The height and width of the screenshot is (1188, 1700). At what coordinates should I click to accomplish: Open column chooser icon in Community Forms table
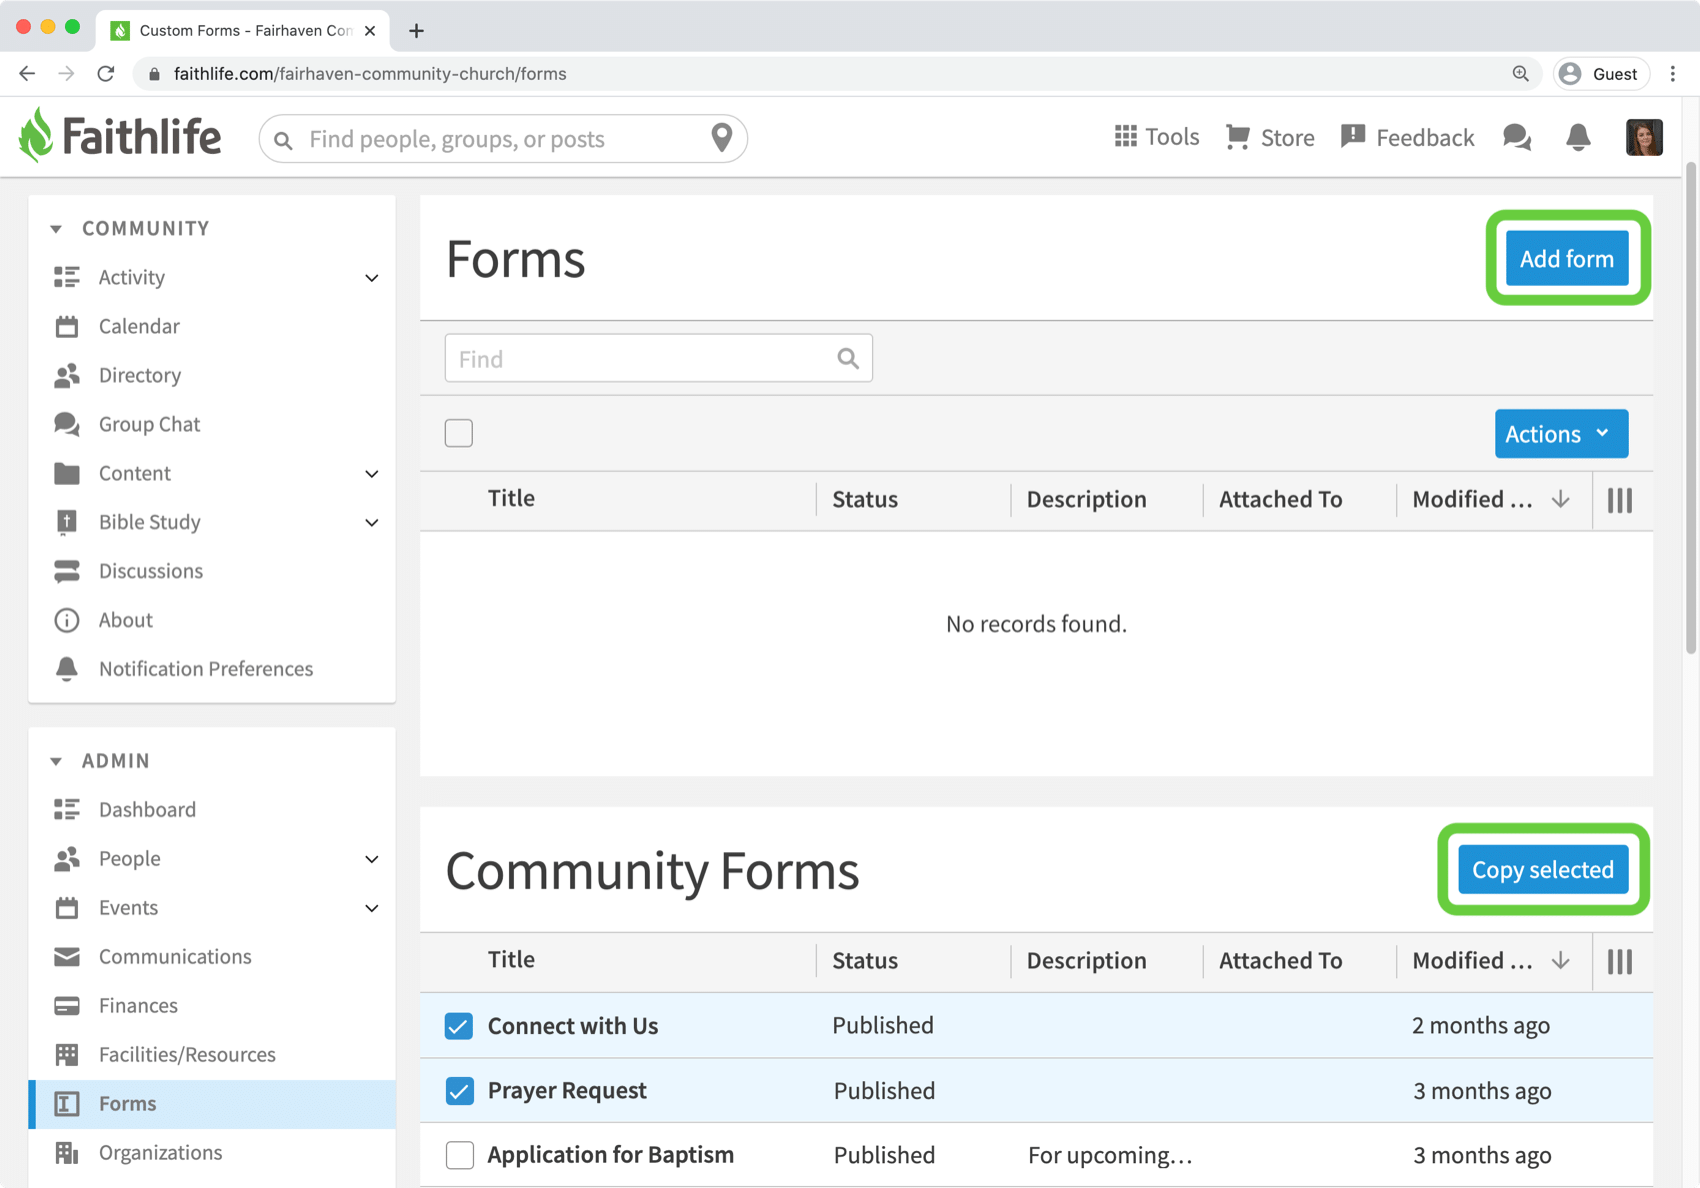tap(1620, 961)
